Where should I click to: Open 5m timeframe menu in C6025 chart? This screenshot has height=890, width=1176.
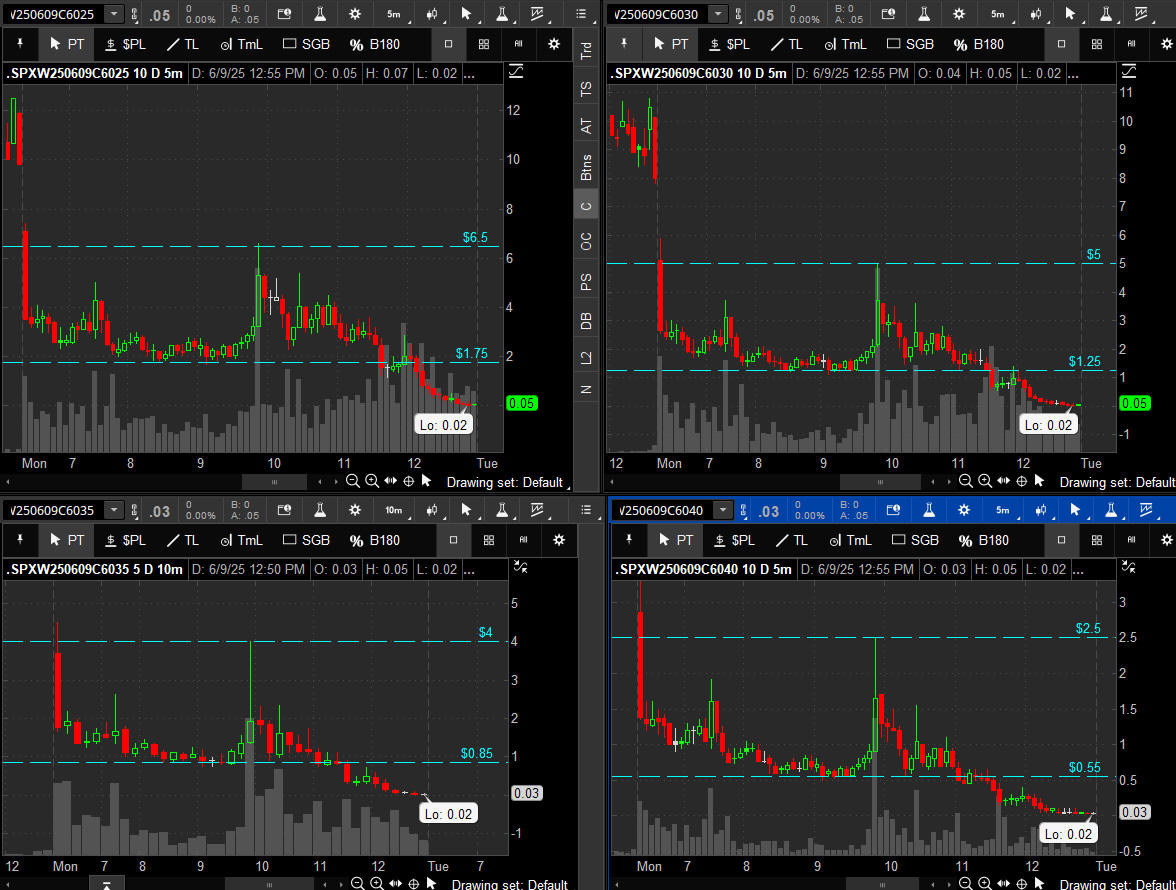coord(394,14)
